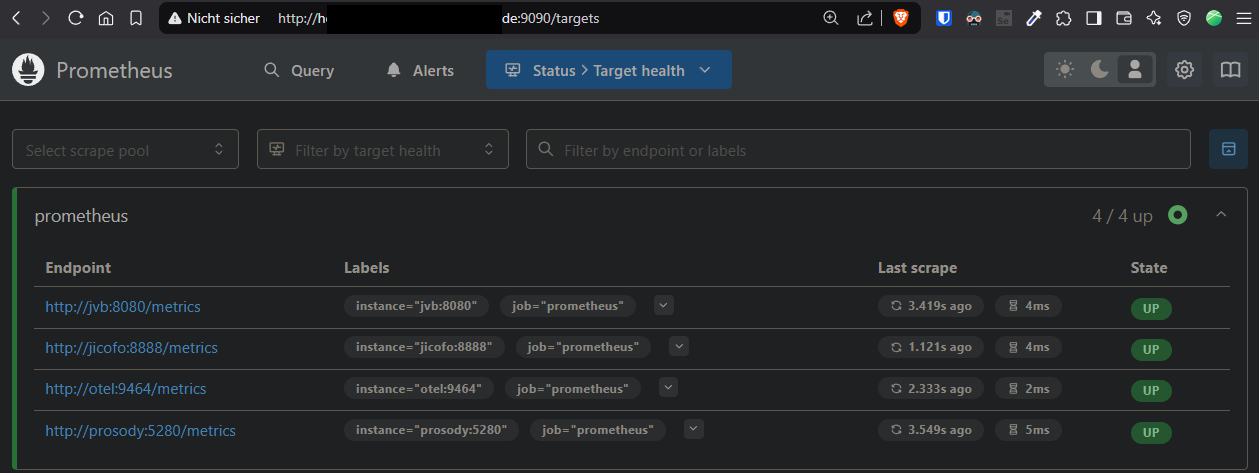Screen dimensions: 1259x473
Task: Open the documentation book icon
Action: coord(1229,70)
